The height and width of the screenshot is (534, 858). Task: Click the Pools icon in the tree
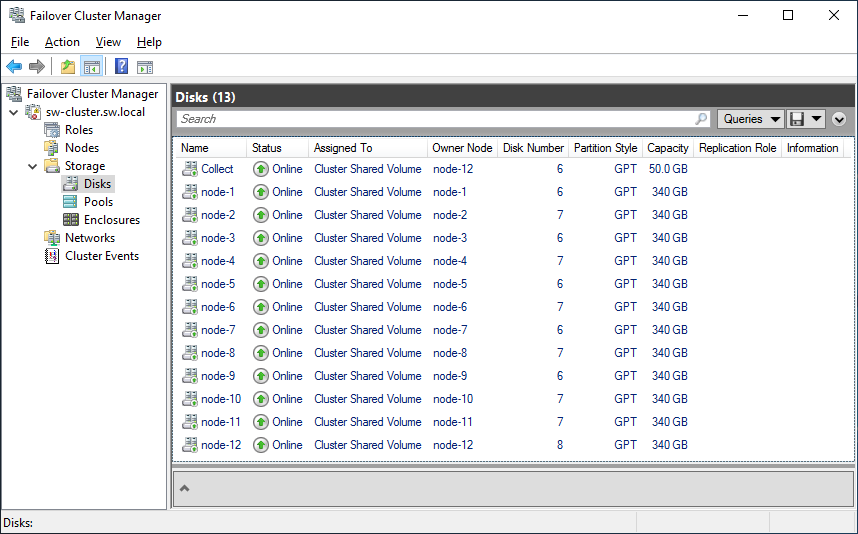pos(71,202)
